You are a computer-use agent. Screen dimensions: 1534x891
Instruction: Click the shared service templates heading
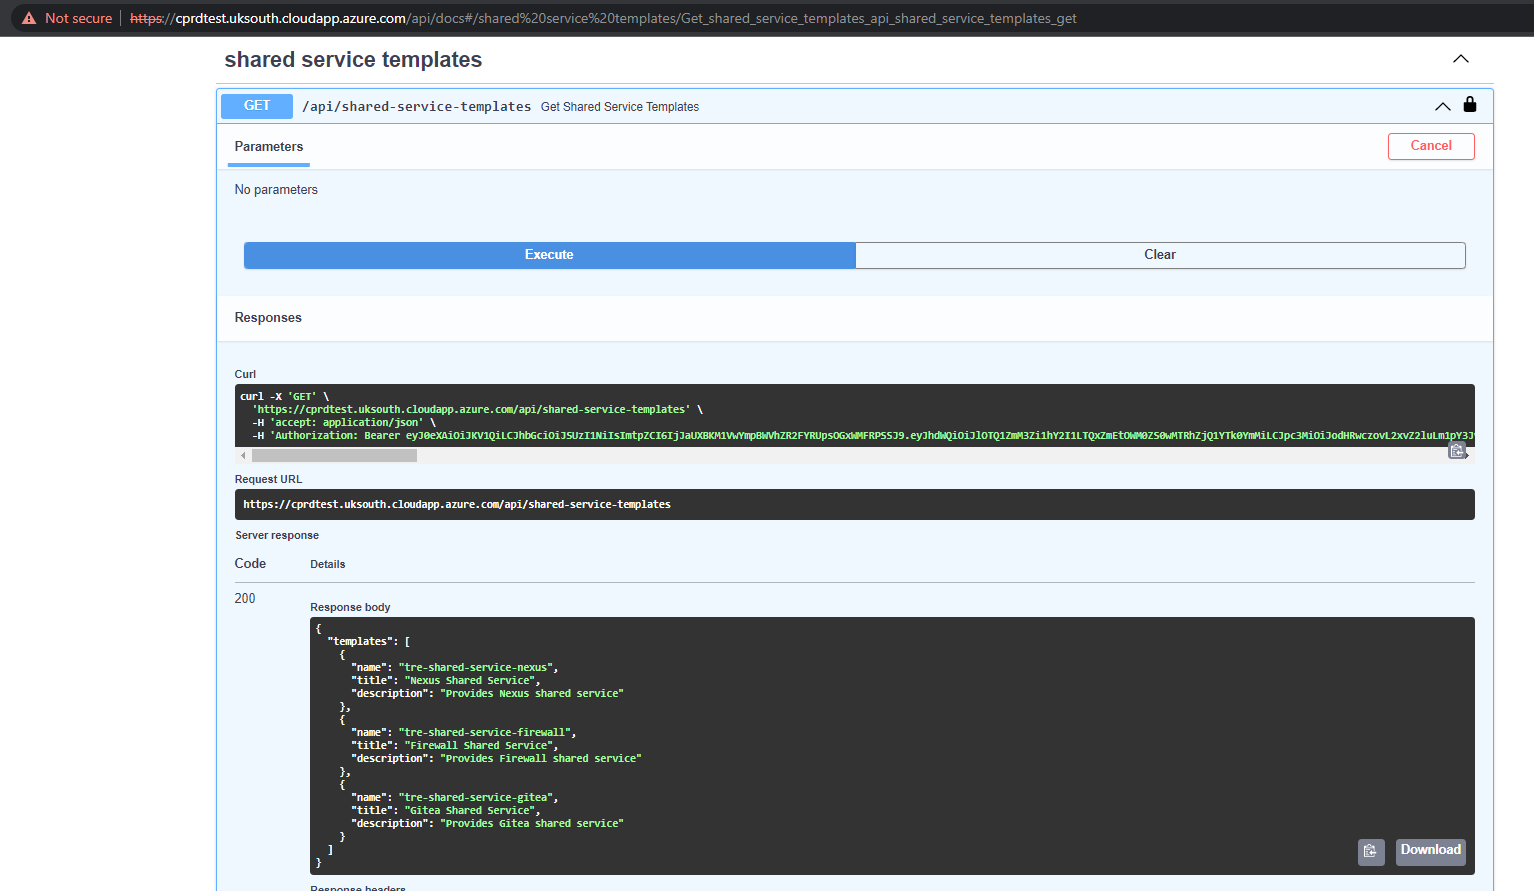click(352, 59)
